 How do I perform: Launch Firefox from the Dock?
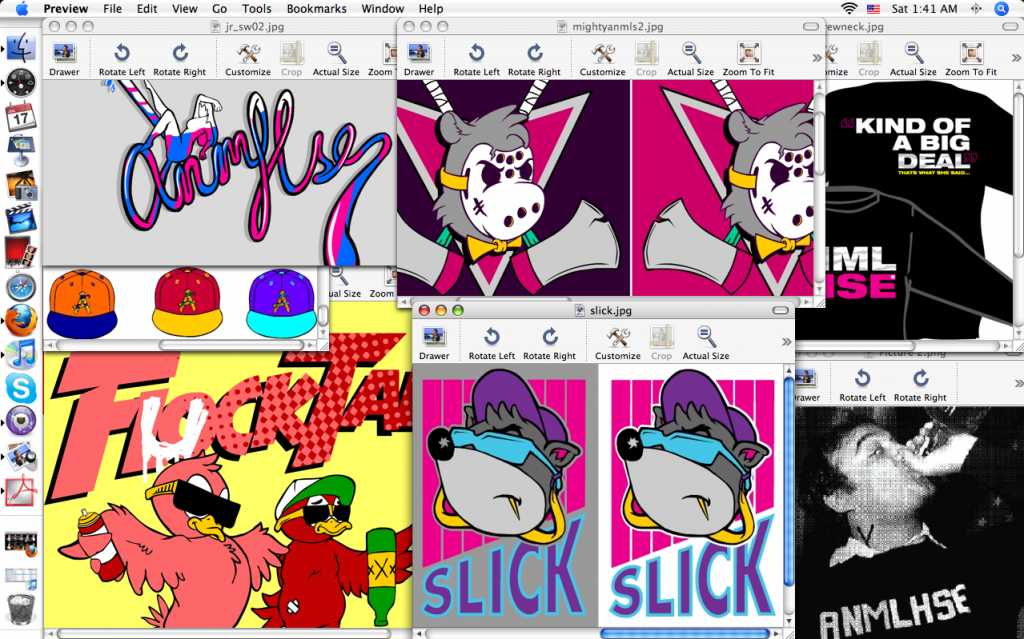pos(21,321)
